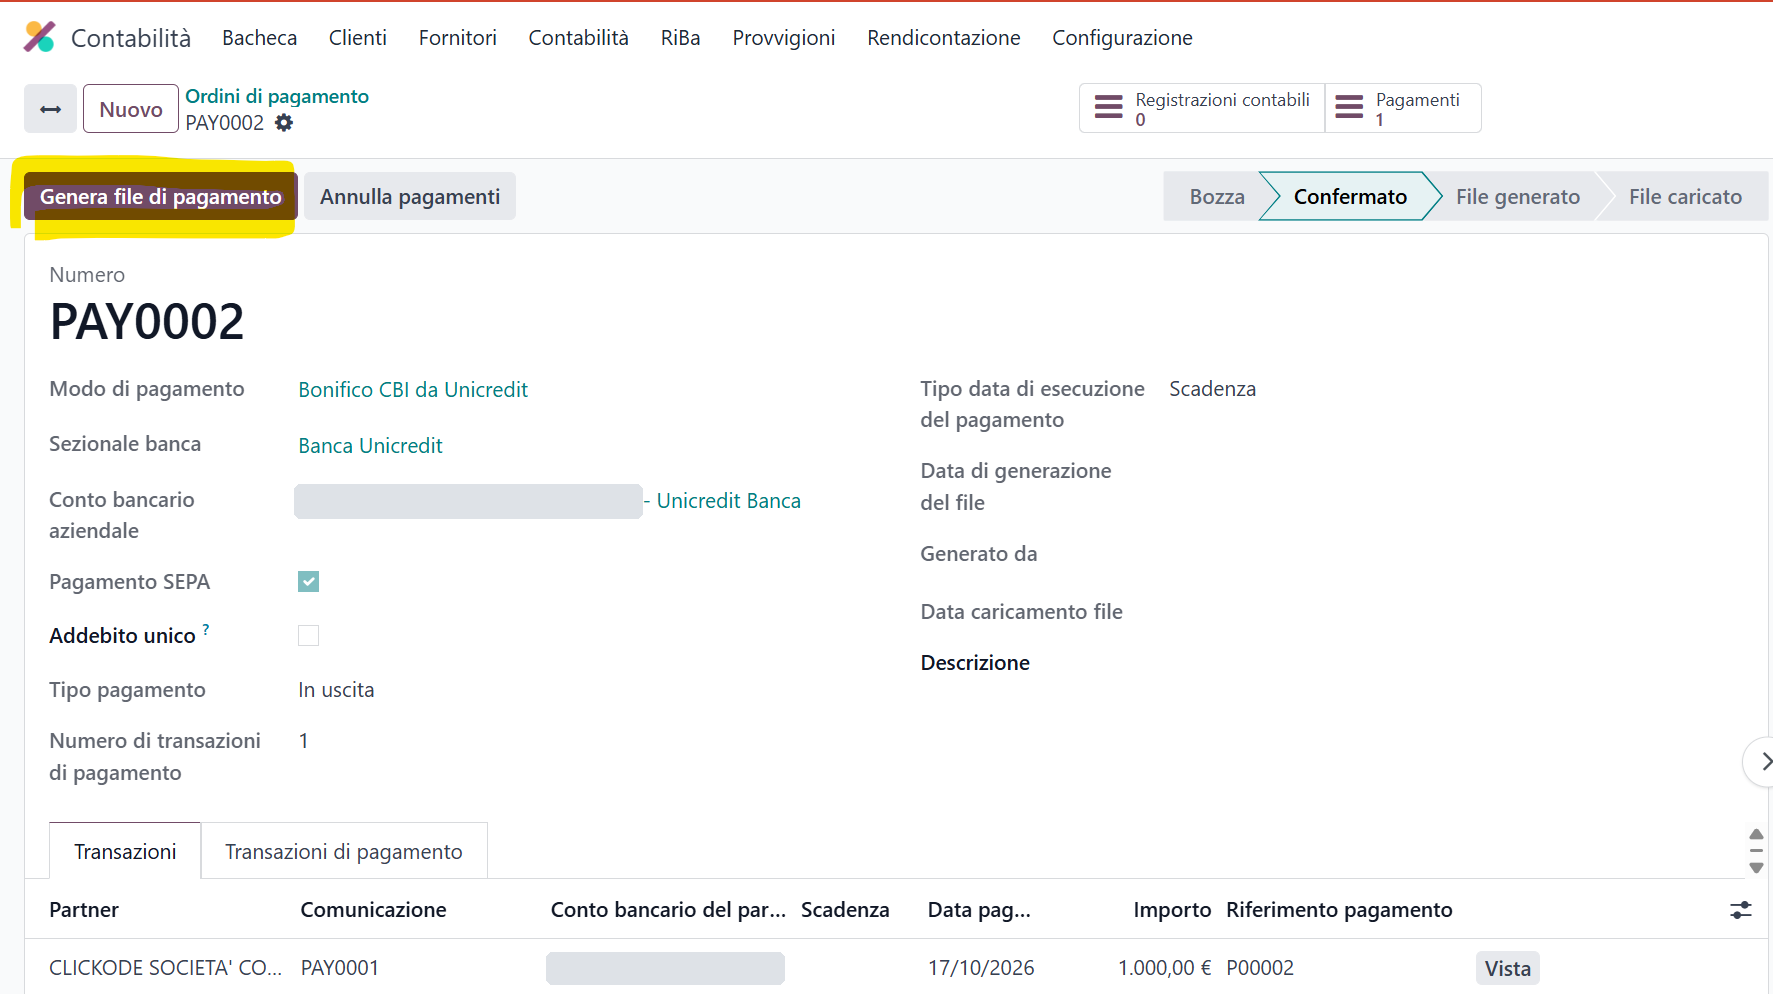
Task: Open the Contabilità menu item
Action: [579, 38]
